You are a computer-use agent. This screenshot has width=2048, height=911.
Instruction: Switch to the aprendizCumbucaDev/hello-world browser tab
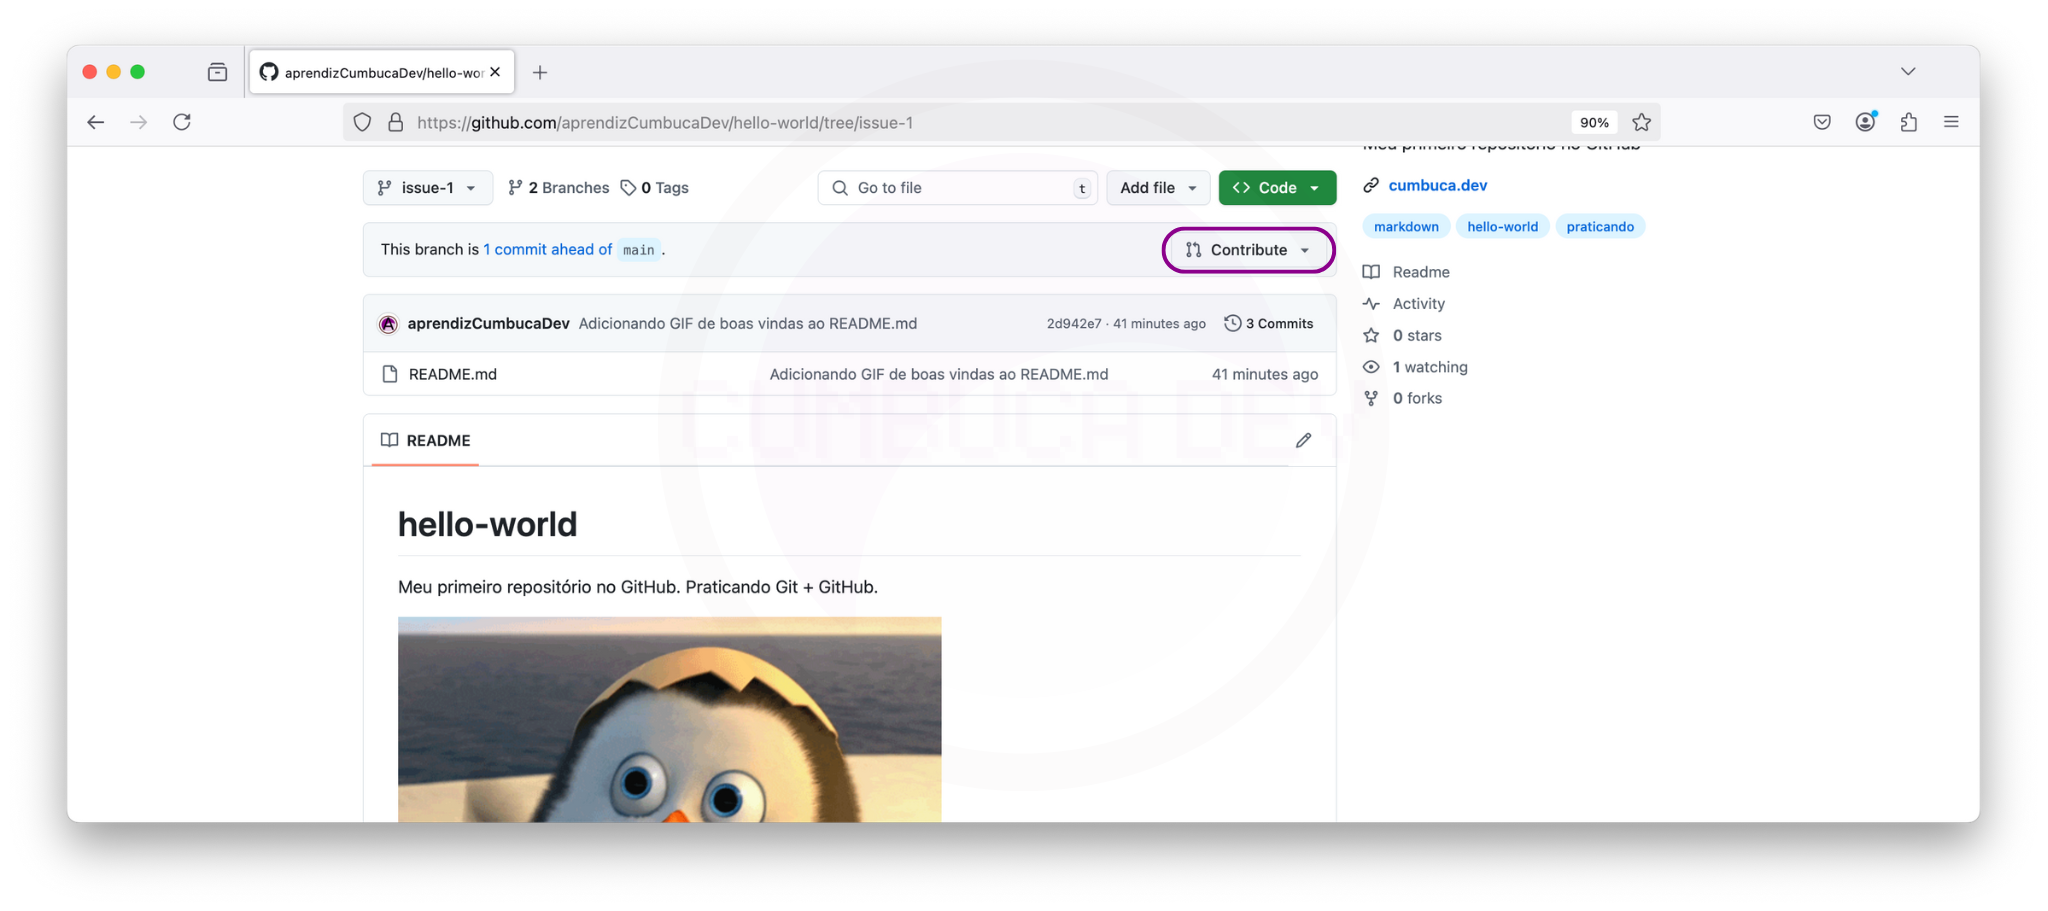[x=382, y=72]
